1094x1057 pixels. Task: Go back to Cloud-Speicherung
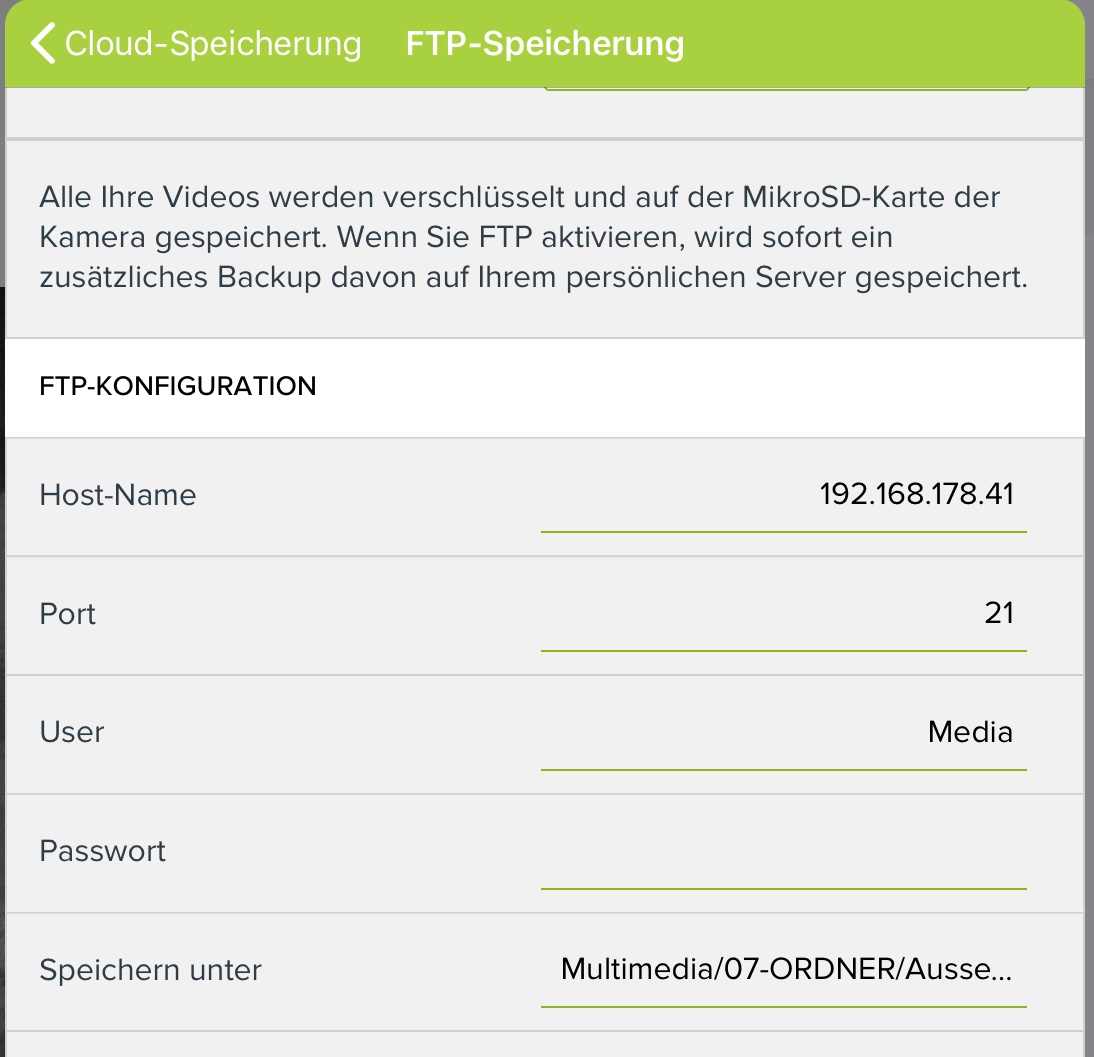[212, 44]
